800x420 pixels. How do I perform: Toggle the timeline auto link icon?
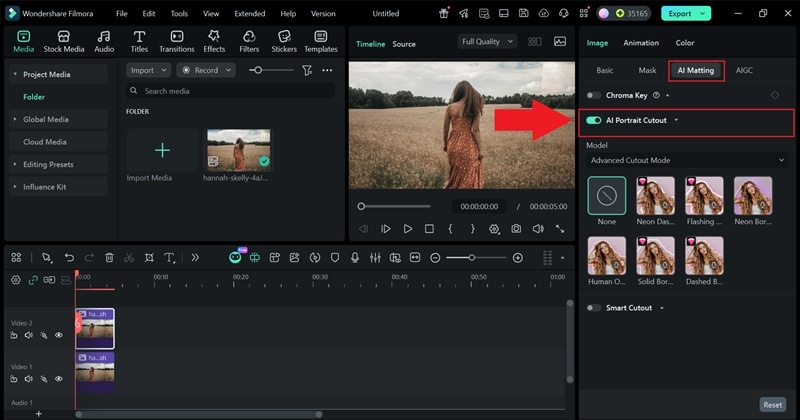pos(33,280)
